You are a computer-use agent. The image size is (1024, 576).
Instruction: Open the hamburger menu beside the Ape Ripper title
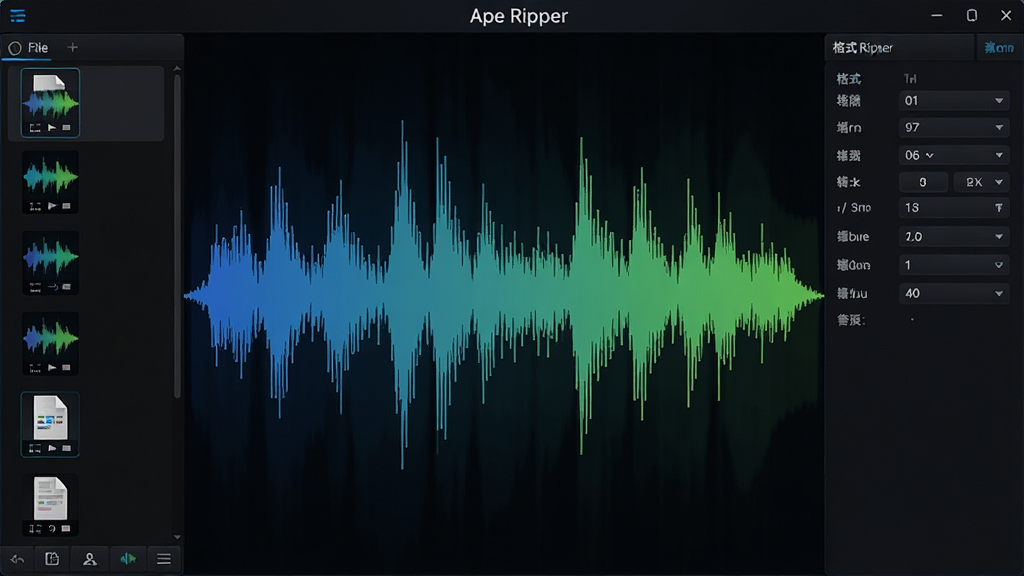tap(18, 16)
